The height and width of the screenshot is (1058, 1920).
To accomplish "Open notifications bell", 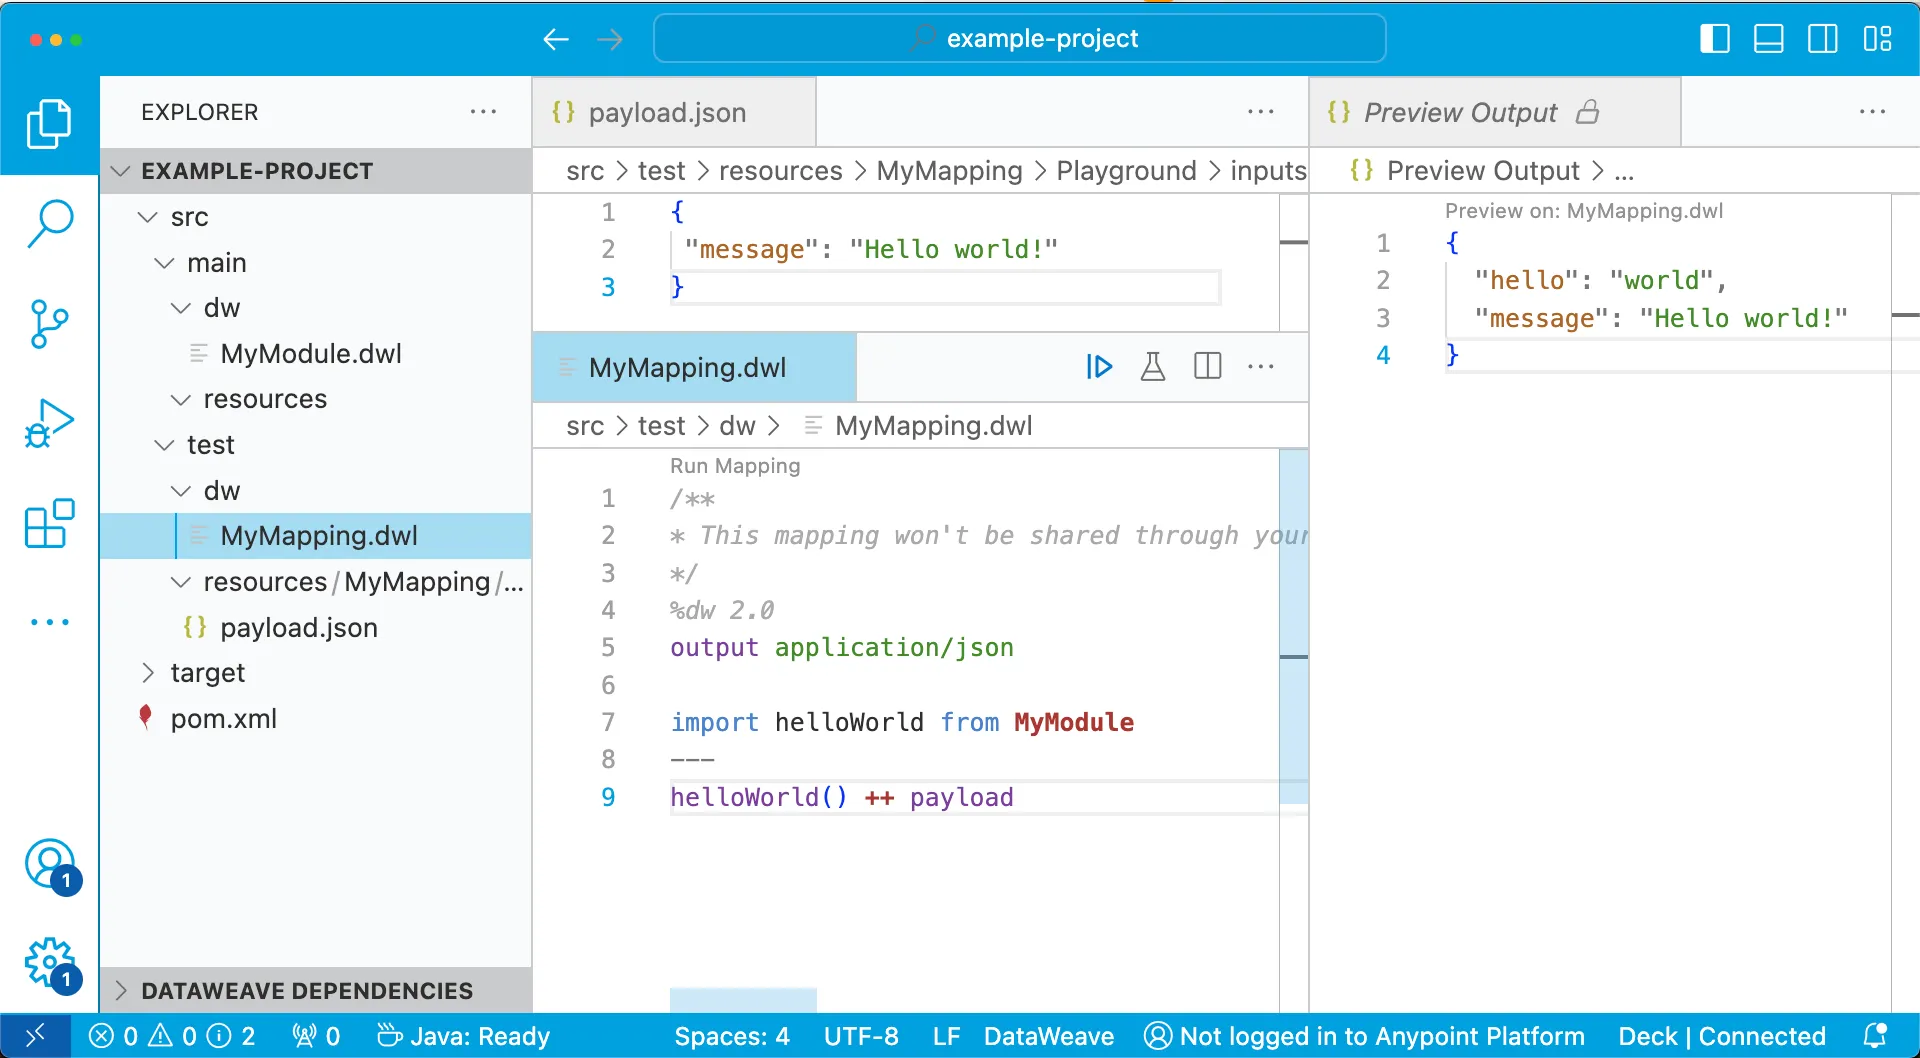I will tap(1875, 1036).
